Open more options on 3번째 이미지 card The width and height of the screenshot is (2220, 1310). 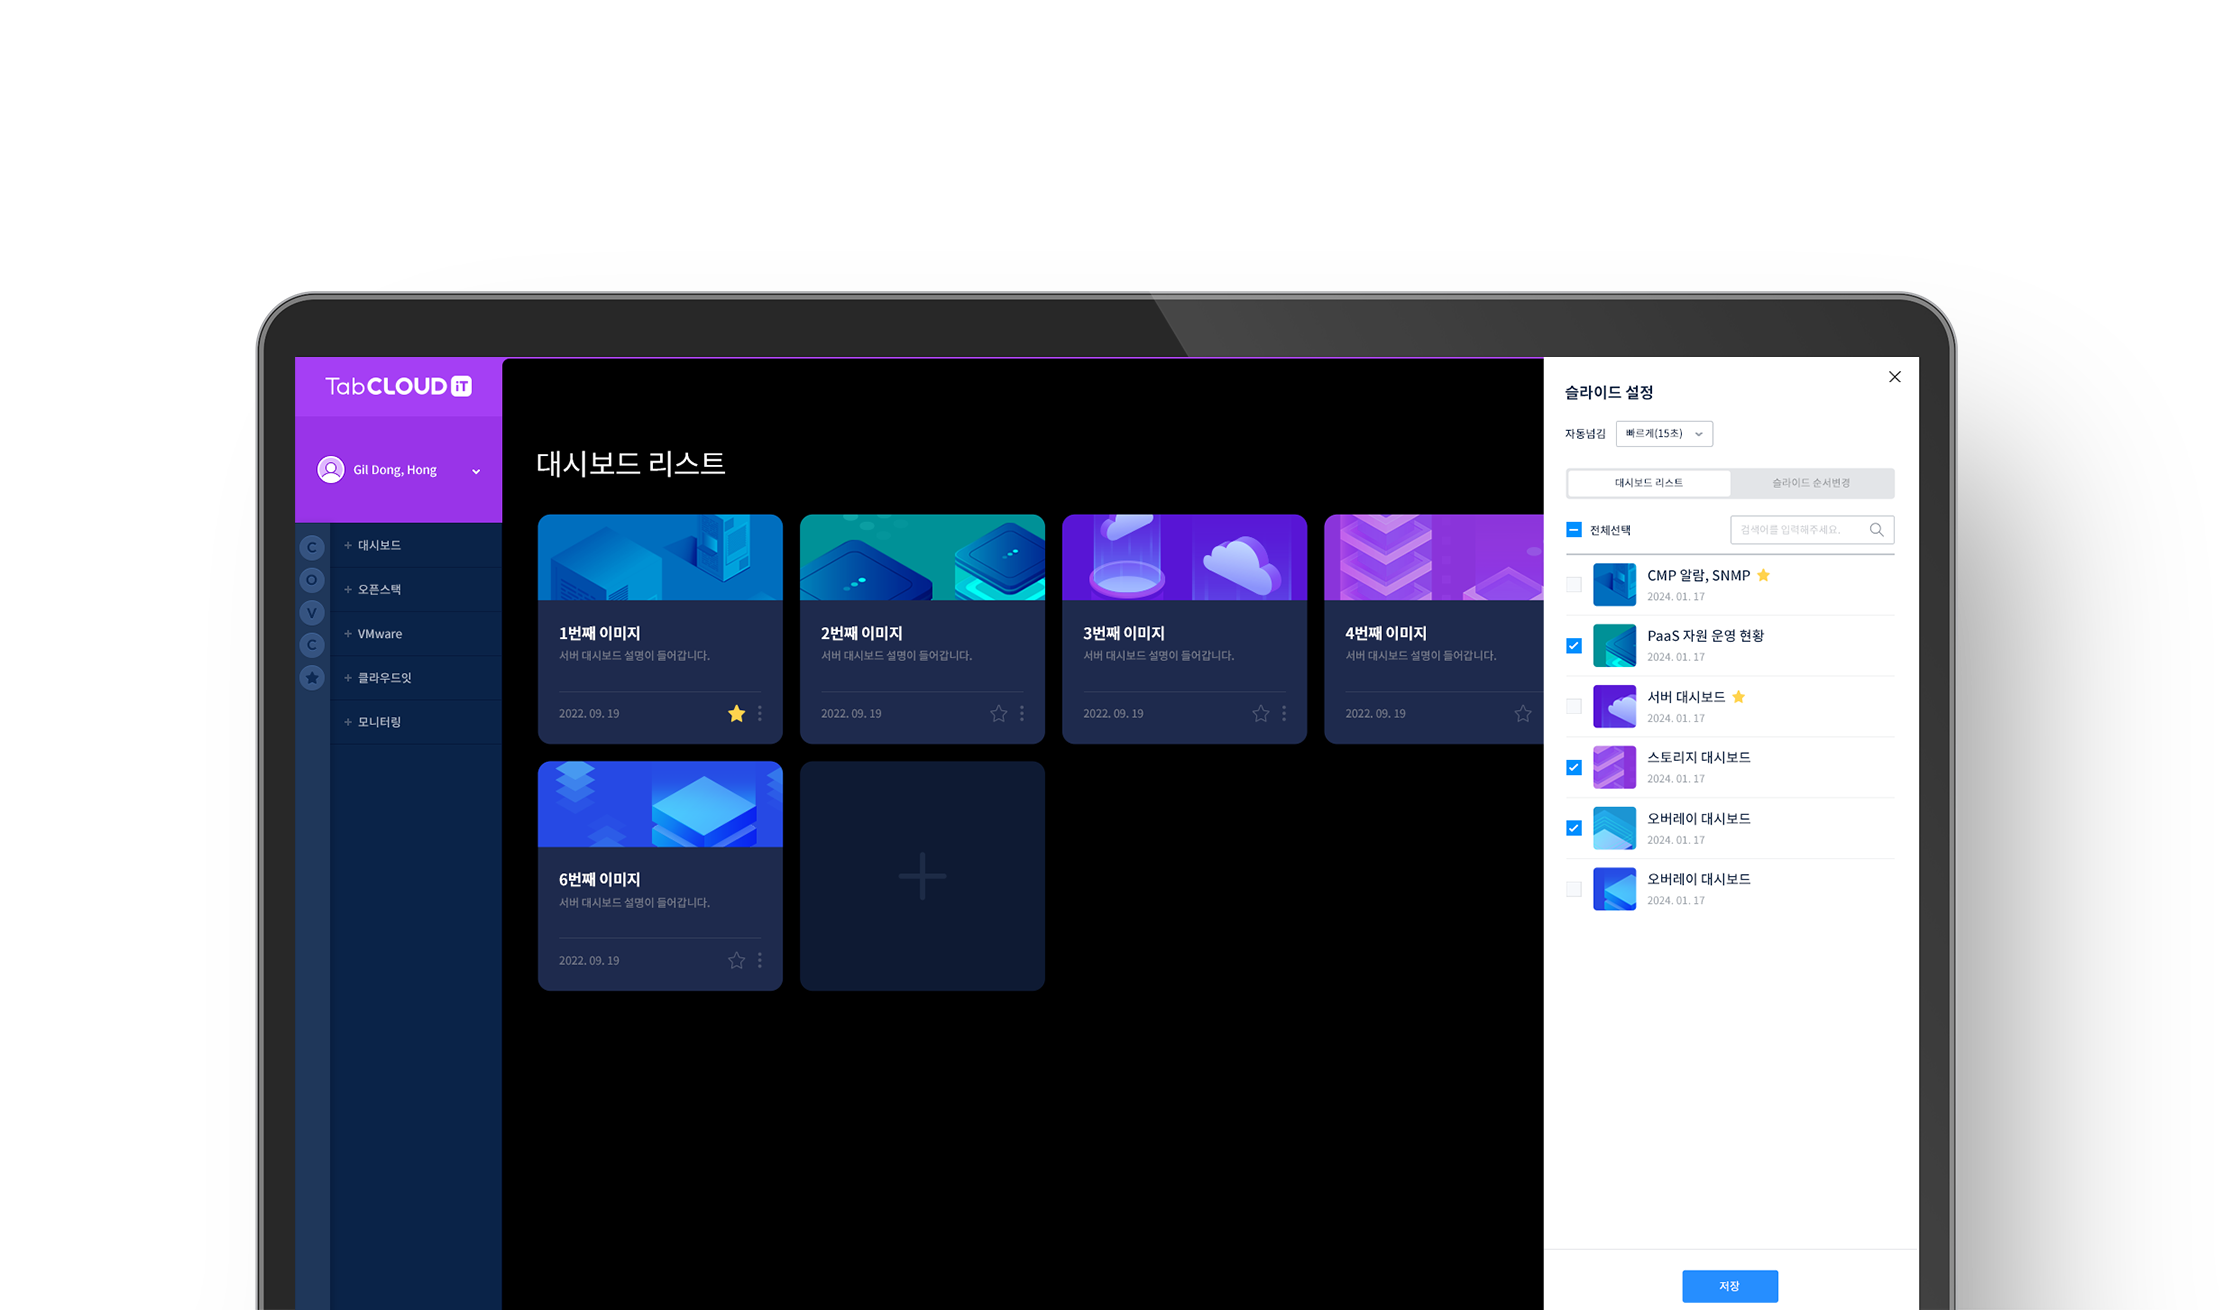point(1284,713)
